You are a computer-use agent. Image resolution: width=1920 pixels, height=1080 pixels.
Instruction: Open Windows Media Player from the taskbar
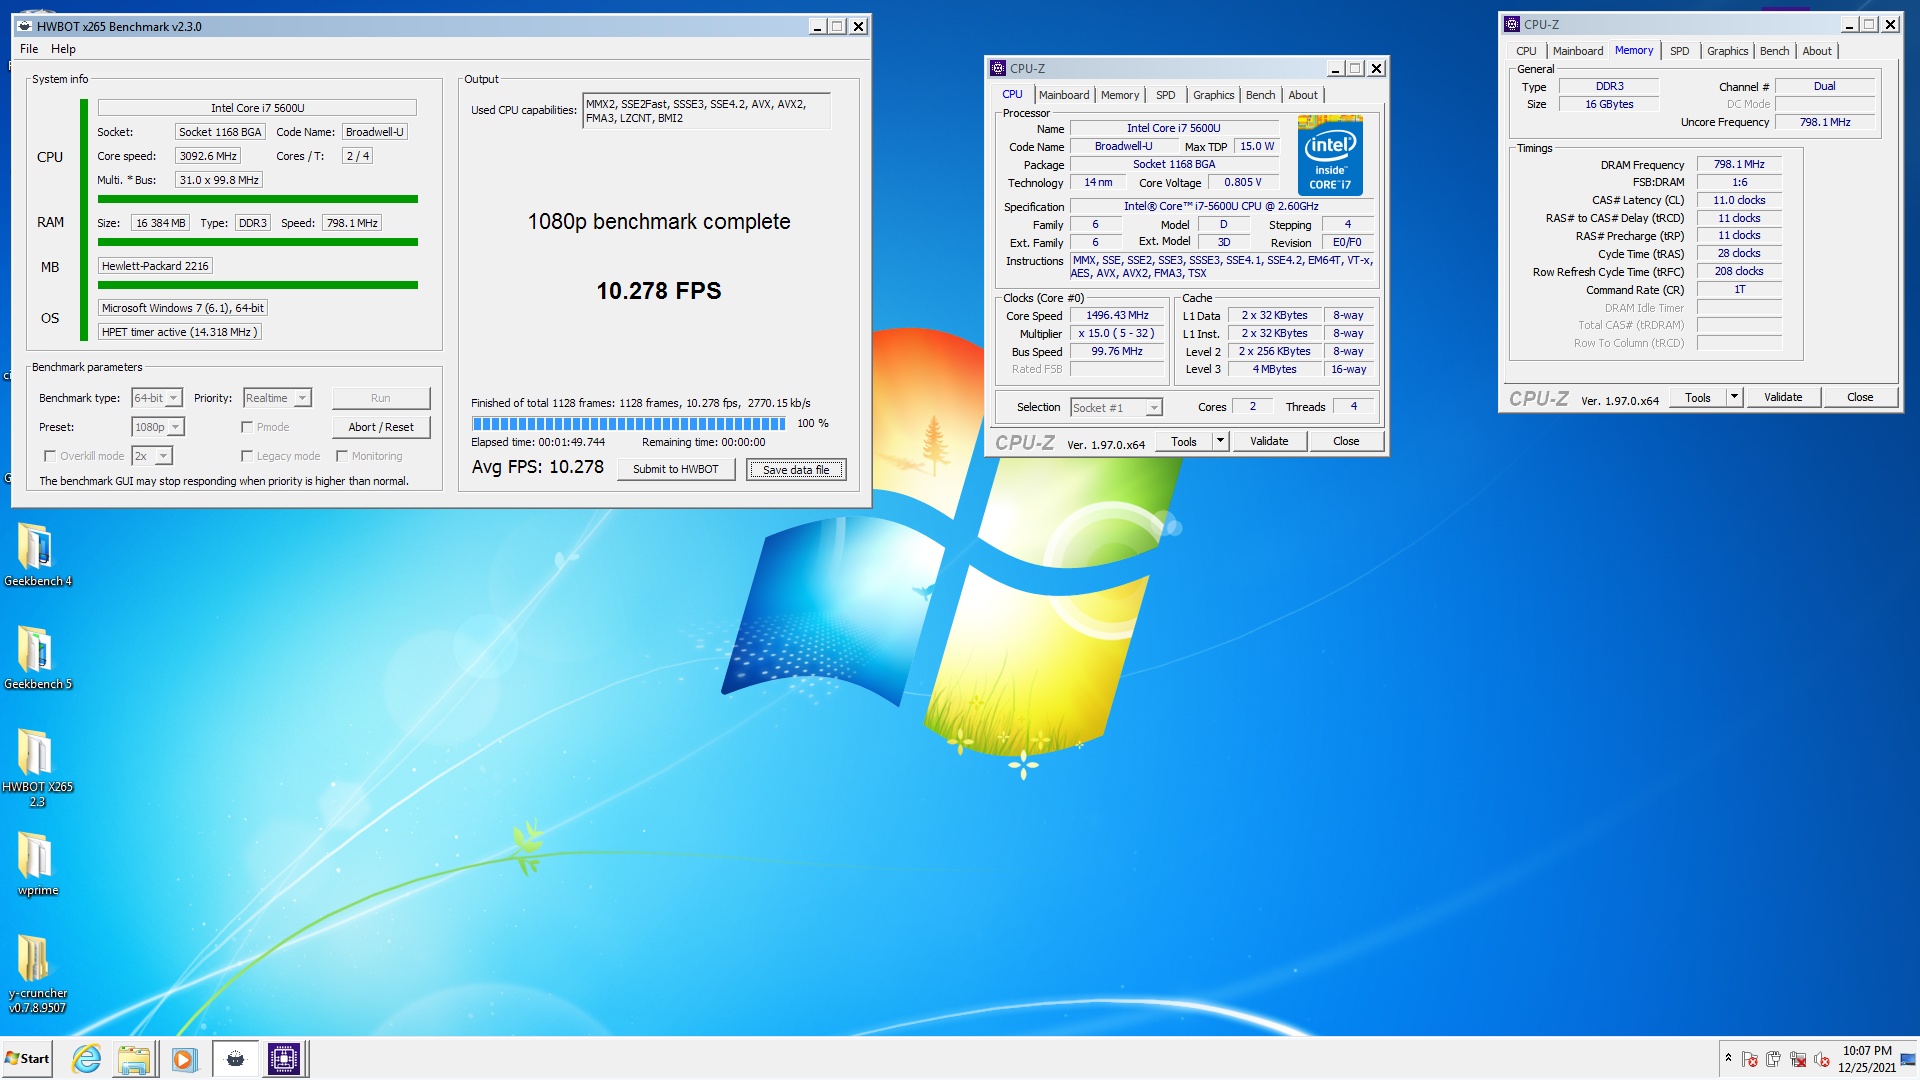[184, 1058]
